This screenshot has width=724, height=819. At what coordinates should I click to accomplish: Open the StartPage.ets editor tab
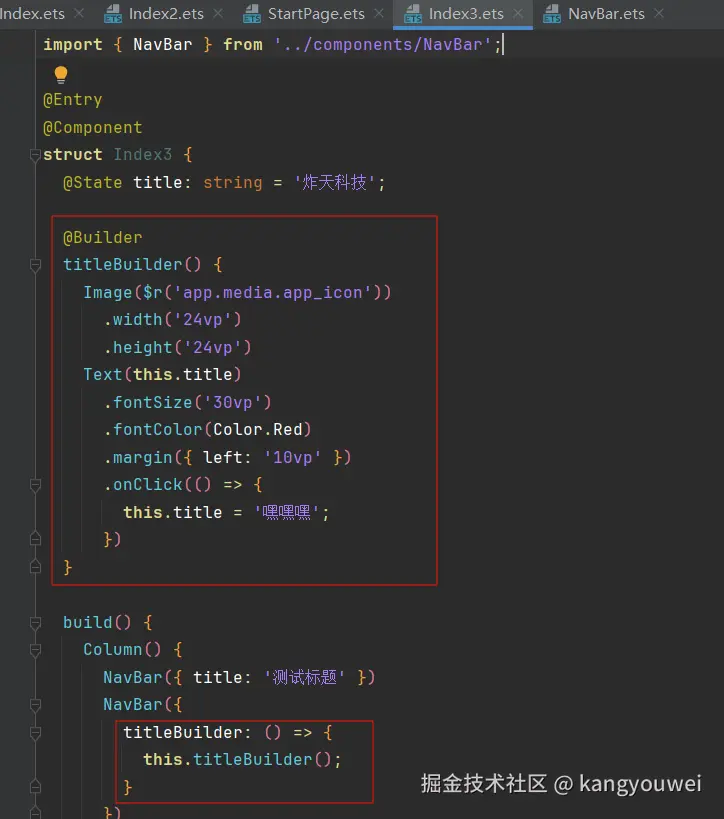[316, 14]
